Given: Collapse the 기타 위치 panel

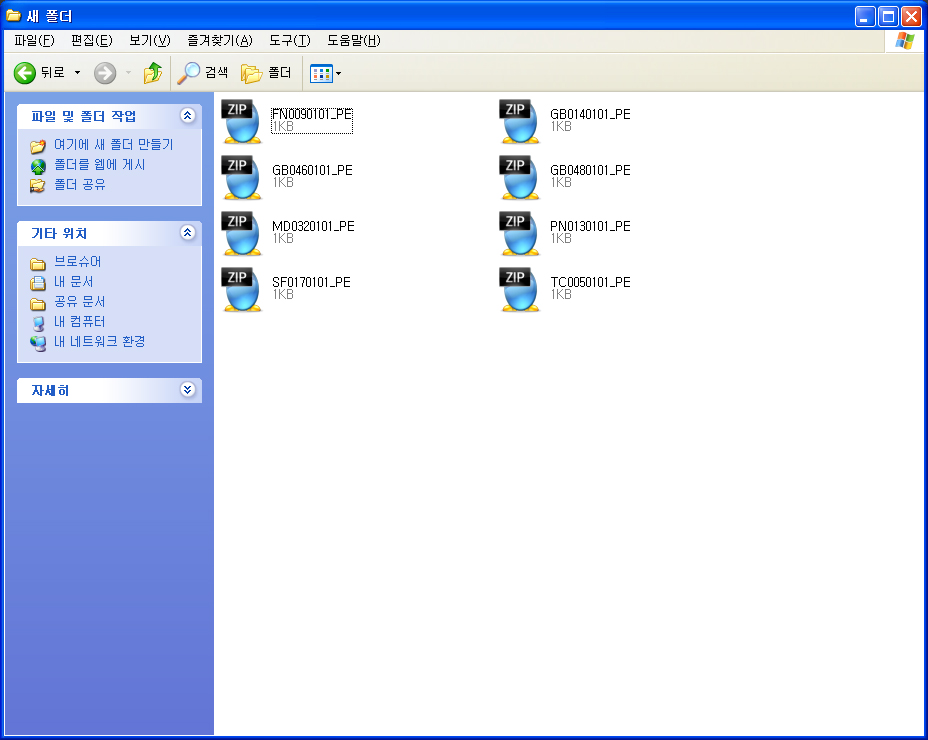Looking at the screenshot, I should pyautogui.click(x=188, y=233).
